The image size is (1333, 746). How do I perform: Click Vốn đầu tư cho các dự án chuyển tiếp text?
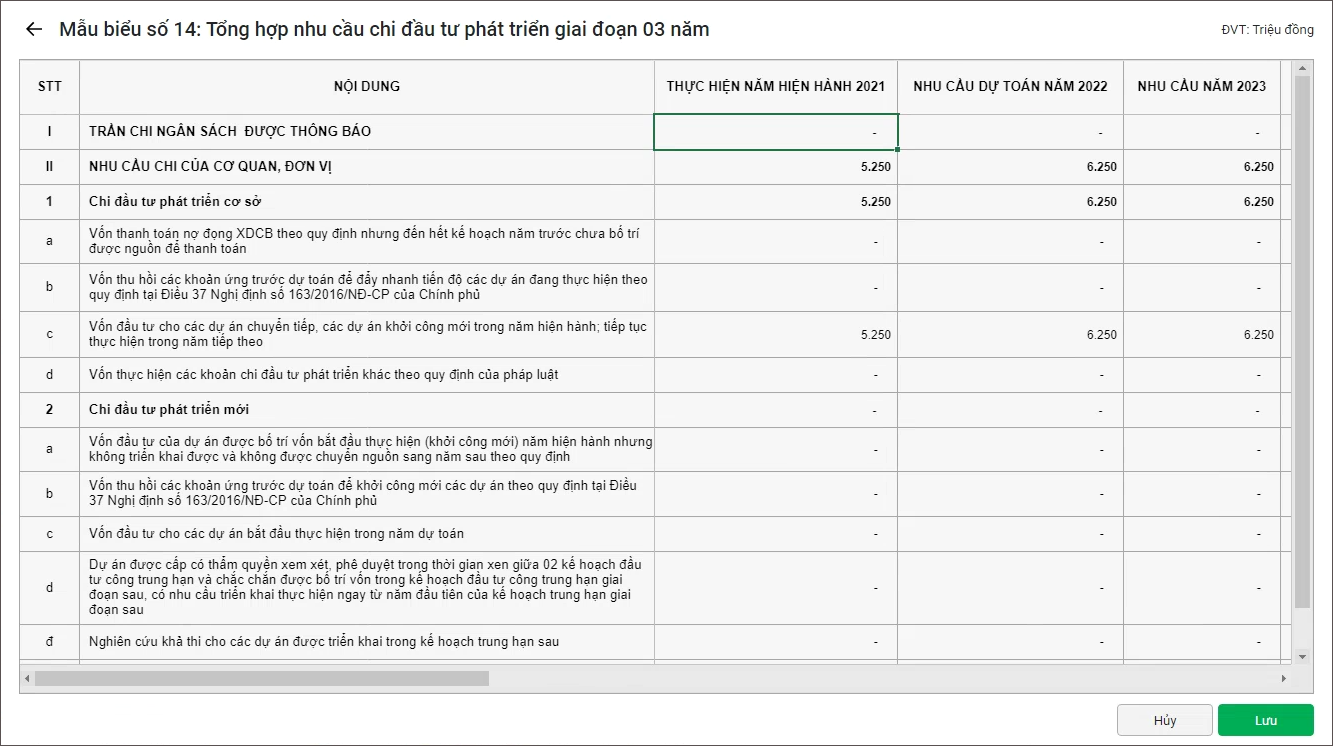pyautogui.click(x=368, y=334)
